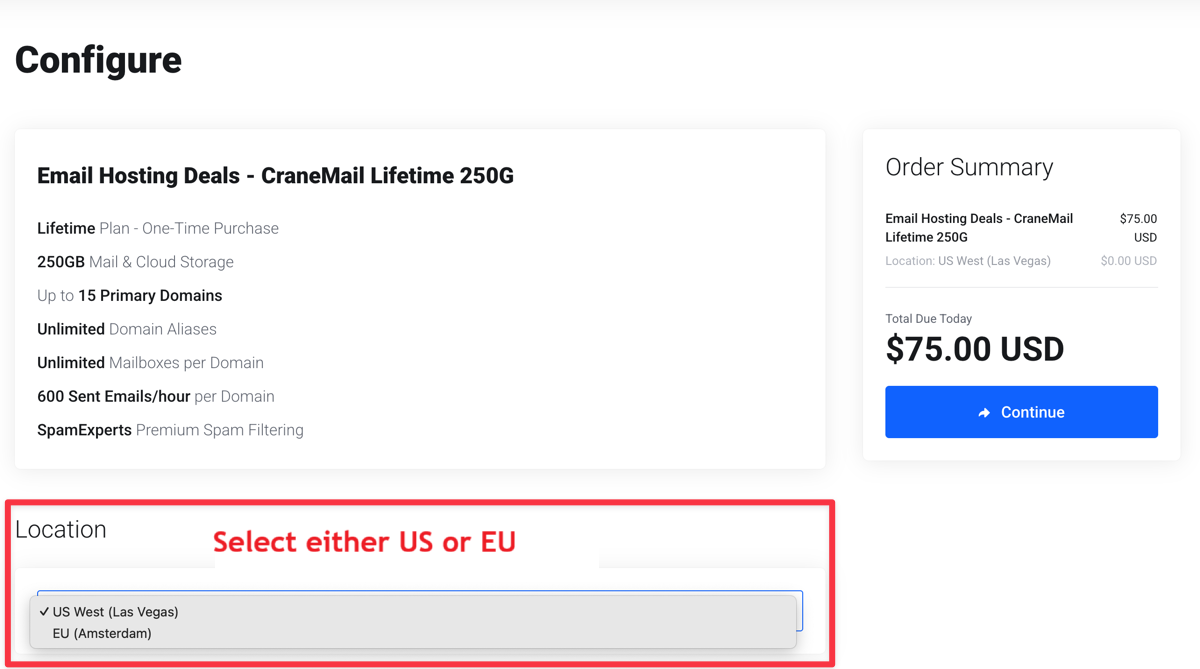Click the CraneMail Lifetime 250G product title
This screenshot has height=669, width=1200.
click(x=275, y=176)
